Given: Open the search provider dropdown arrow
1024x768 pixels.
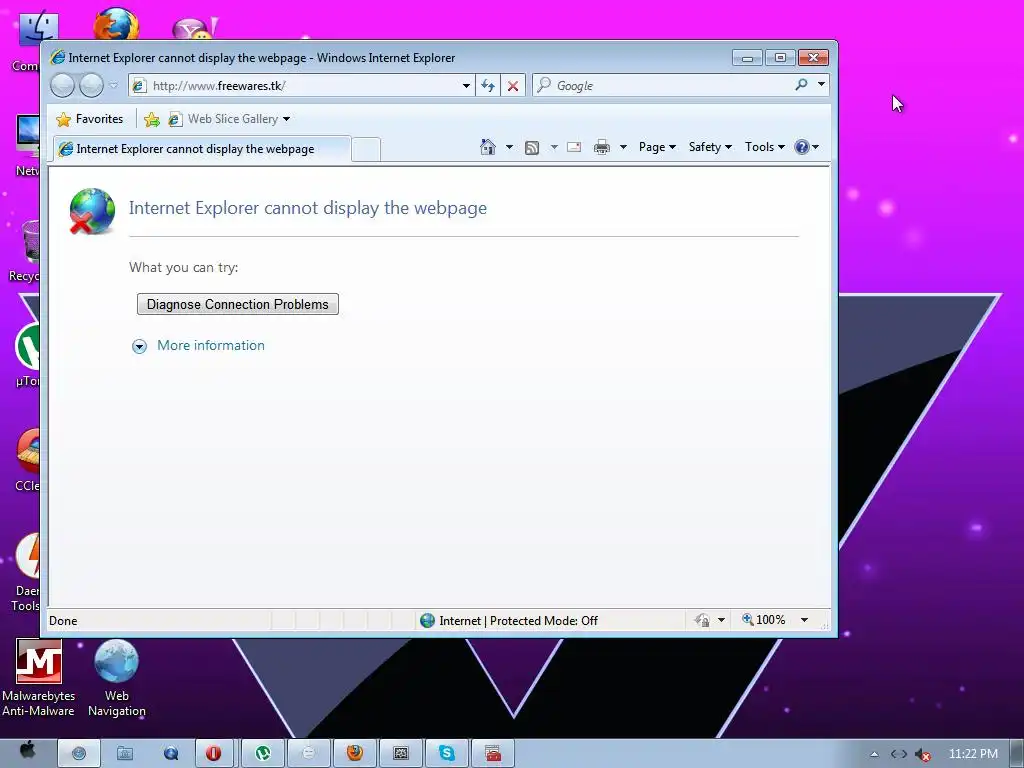Looking at the screenshot, I should coord(822,84).
